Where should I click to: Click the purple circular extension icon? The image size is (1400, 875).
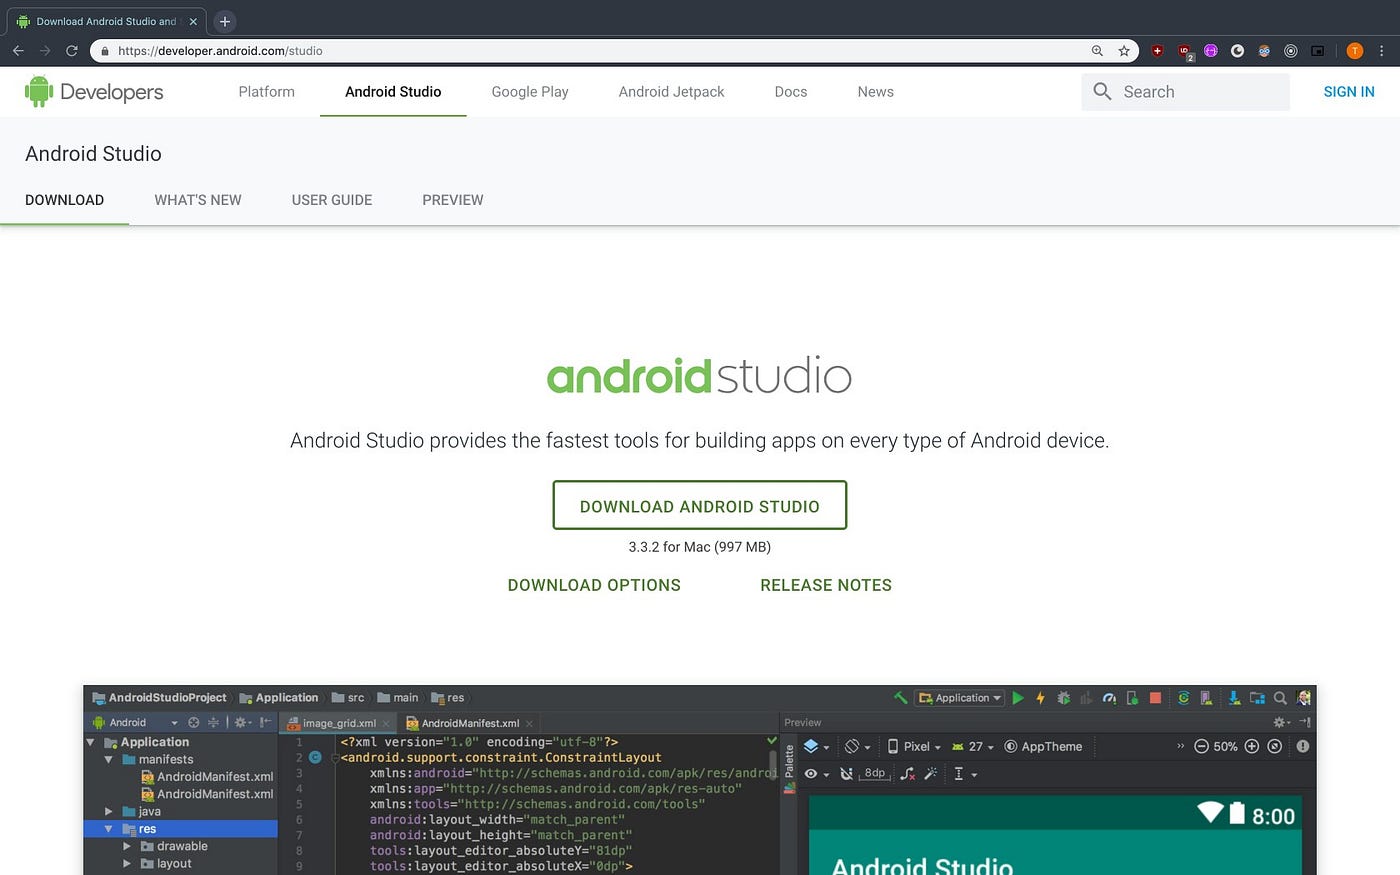[x=1211, y=51]
